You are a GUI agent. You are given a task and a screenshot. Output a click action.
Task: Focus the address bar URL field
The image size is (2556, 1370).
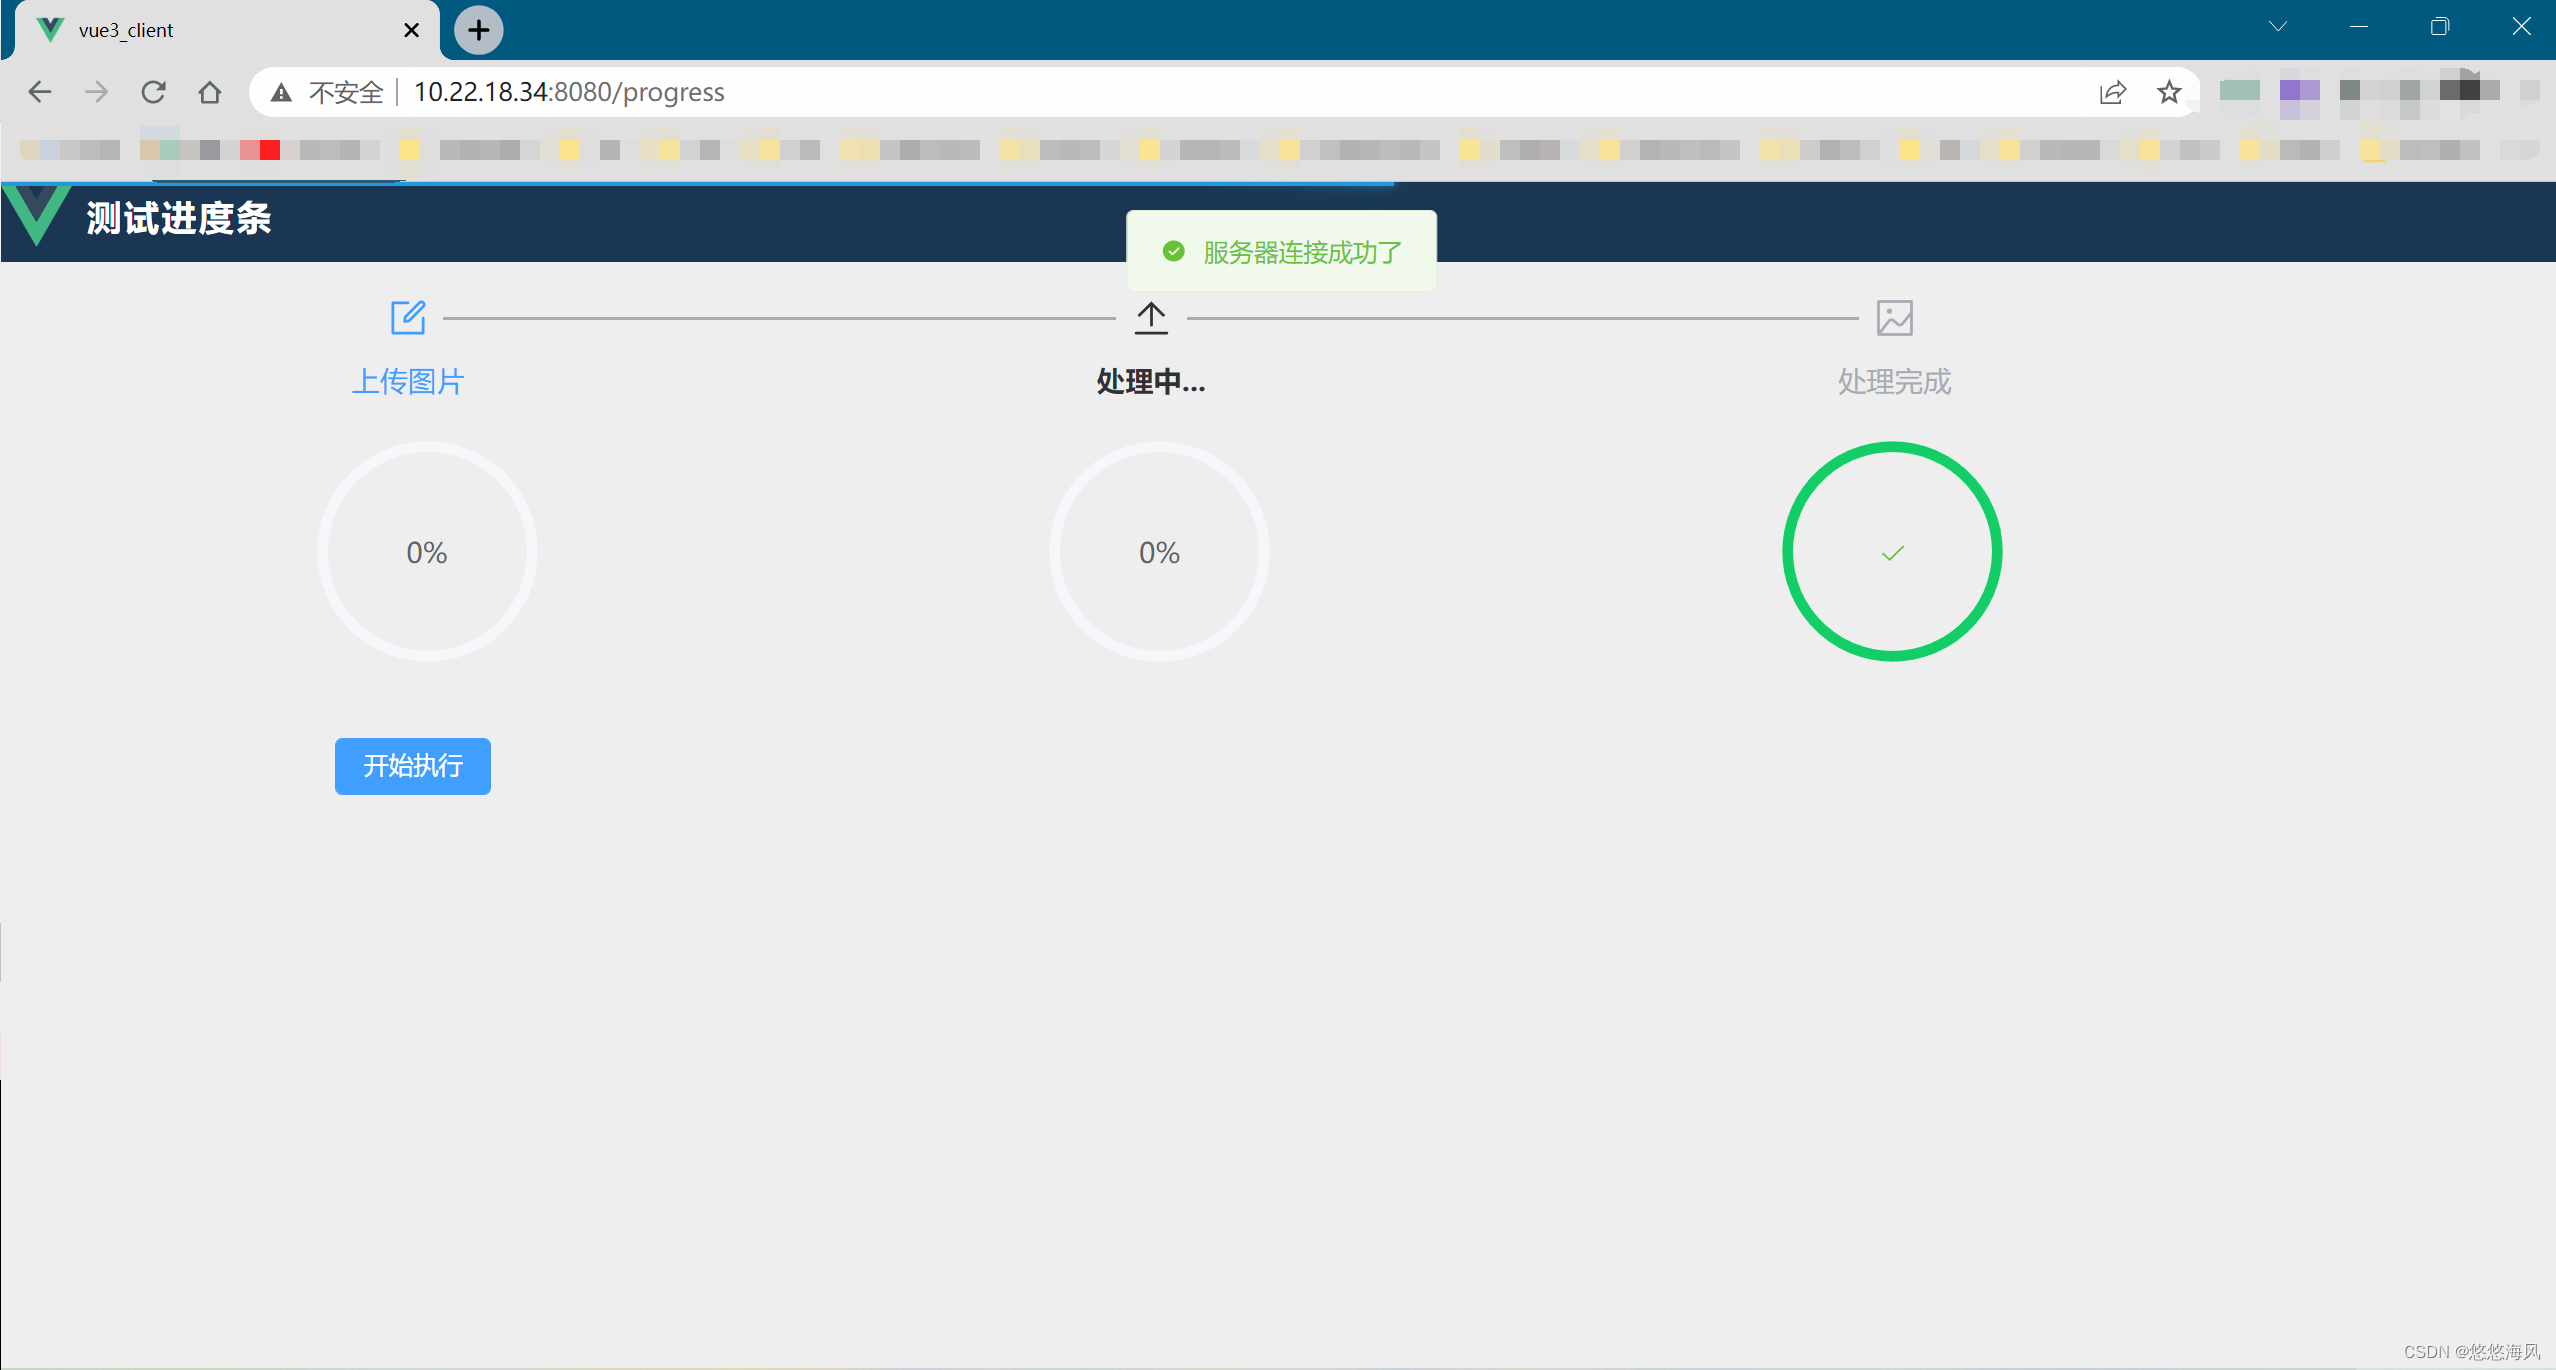(x=1200, y=92)
